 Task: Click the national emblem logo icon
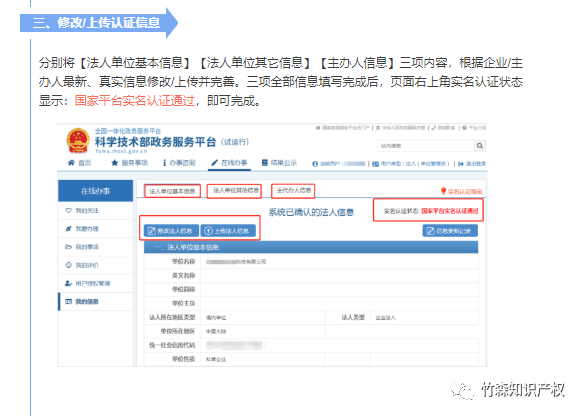point(78,141)
